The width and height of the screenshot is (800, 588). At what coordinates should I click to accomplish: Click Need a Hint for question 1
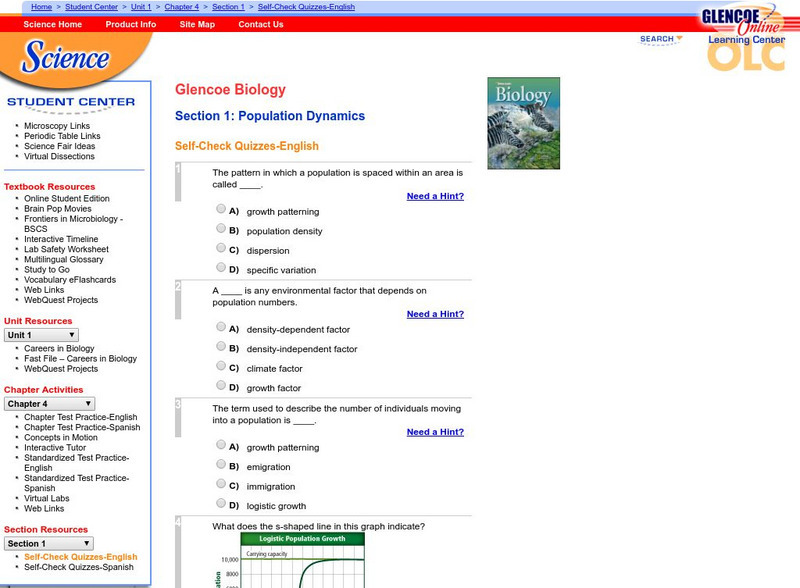tap(435, 196)
